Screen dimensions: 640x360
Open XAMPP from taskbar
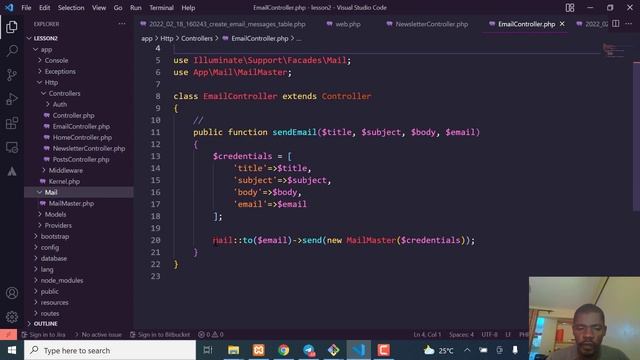pos(258,350)
